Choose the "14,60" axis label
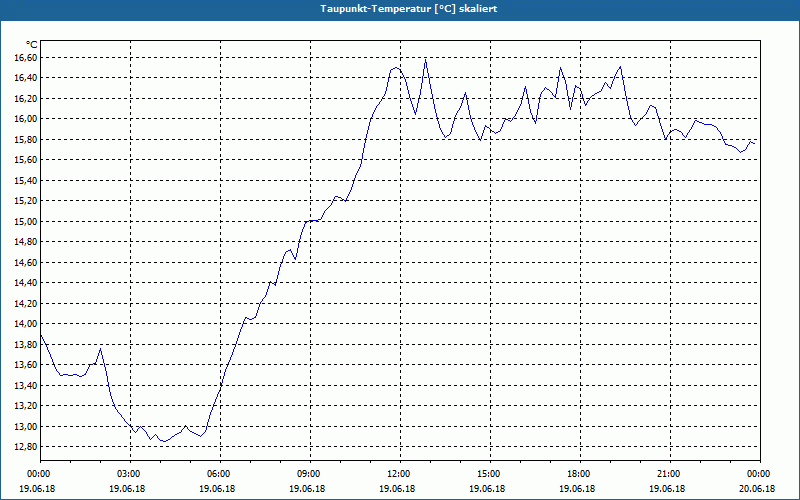Image resolution: width=800 pixels, height=500 pixels. tap(26, 263)
